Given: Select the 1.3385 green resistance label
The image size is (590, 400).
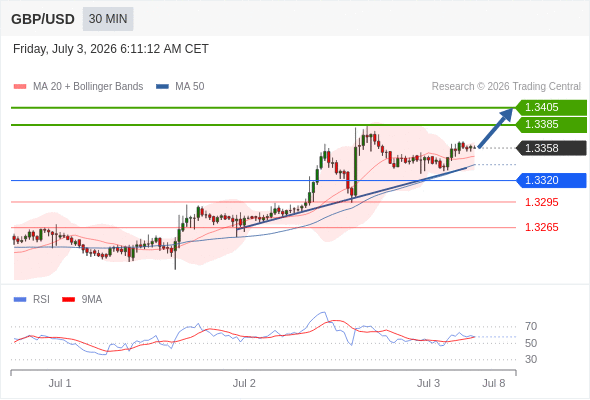Looking at the screenshot, I should (551, 125).
